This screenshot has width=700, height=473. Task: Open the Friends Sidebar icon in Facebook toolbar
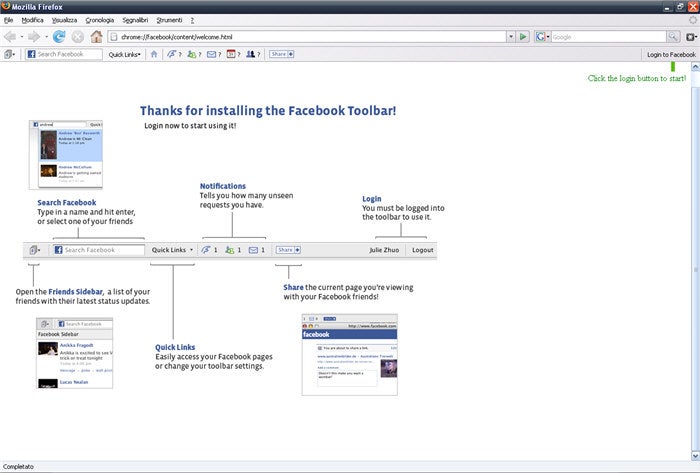9,54
